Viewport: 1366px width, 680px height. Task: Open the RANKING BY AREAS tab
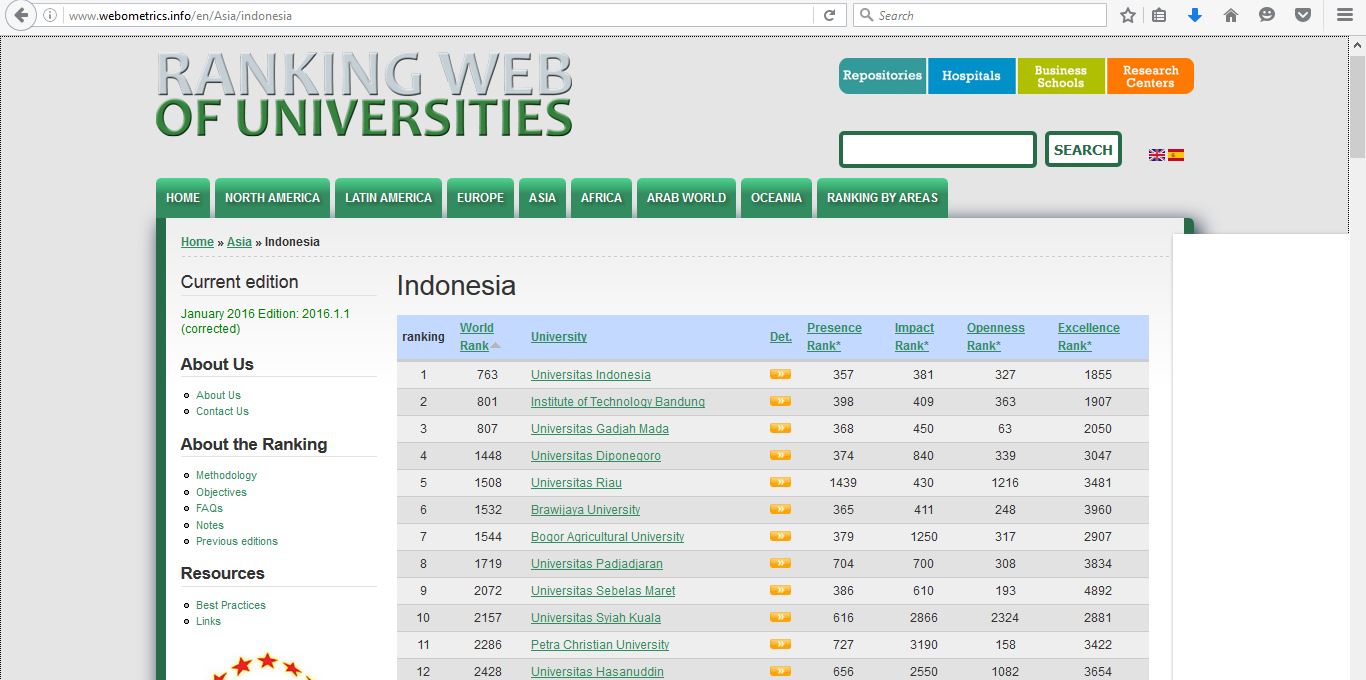(882, 198)
